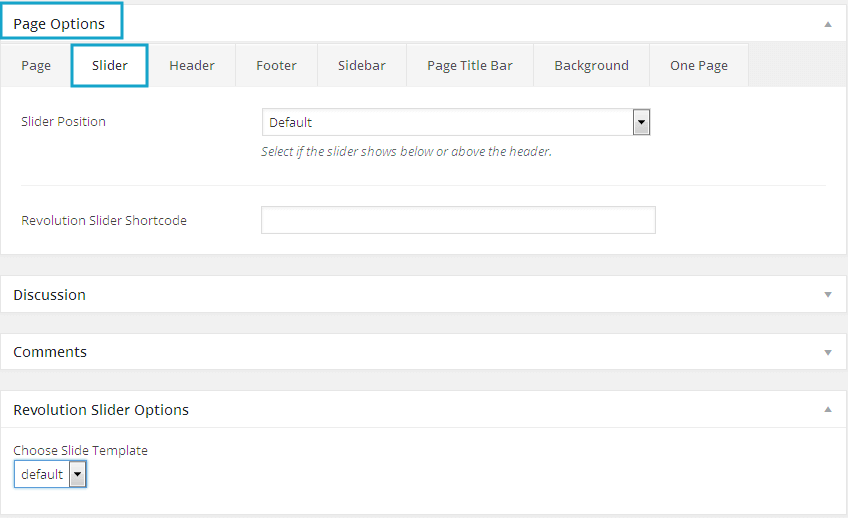Click the Revolution Slider Options title
Viewport: 848px width, 518px height.
(101, 410)
